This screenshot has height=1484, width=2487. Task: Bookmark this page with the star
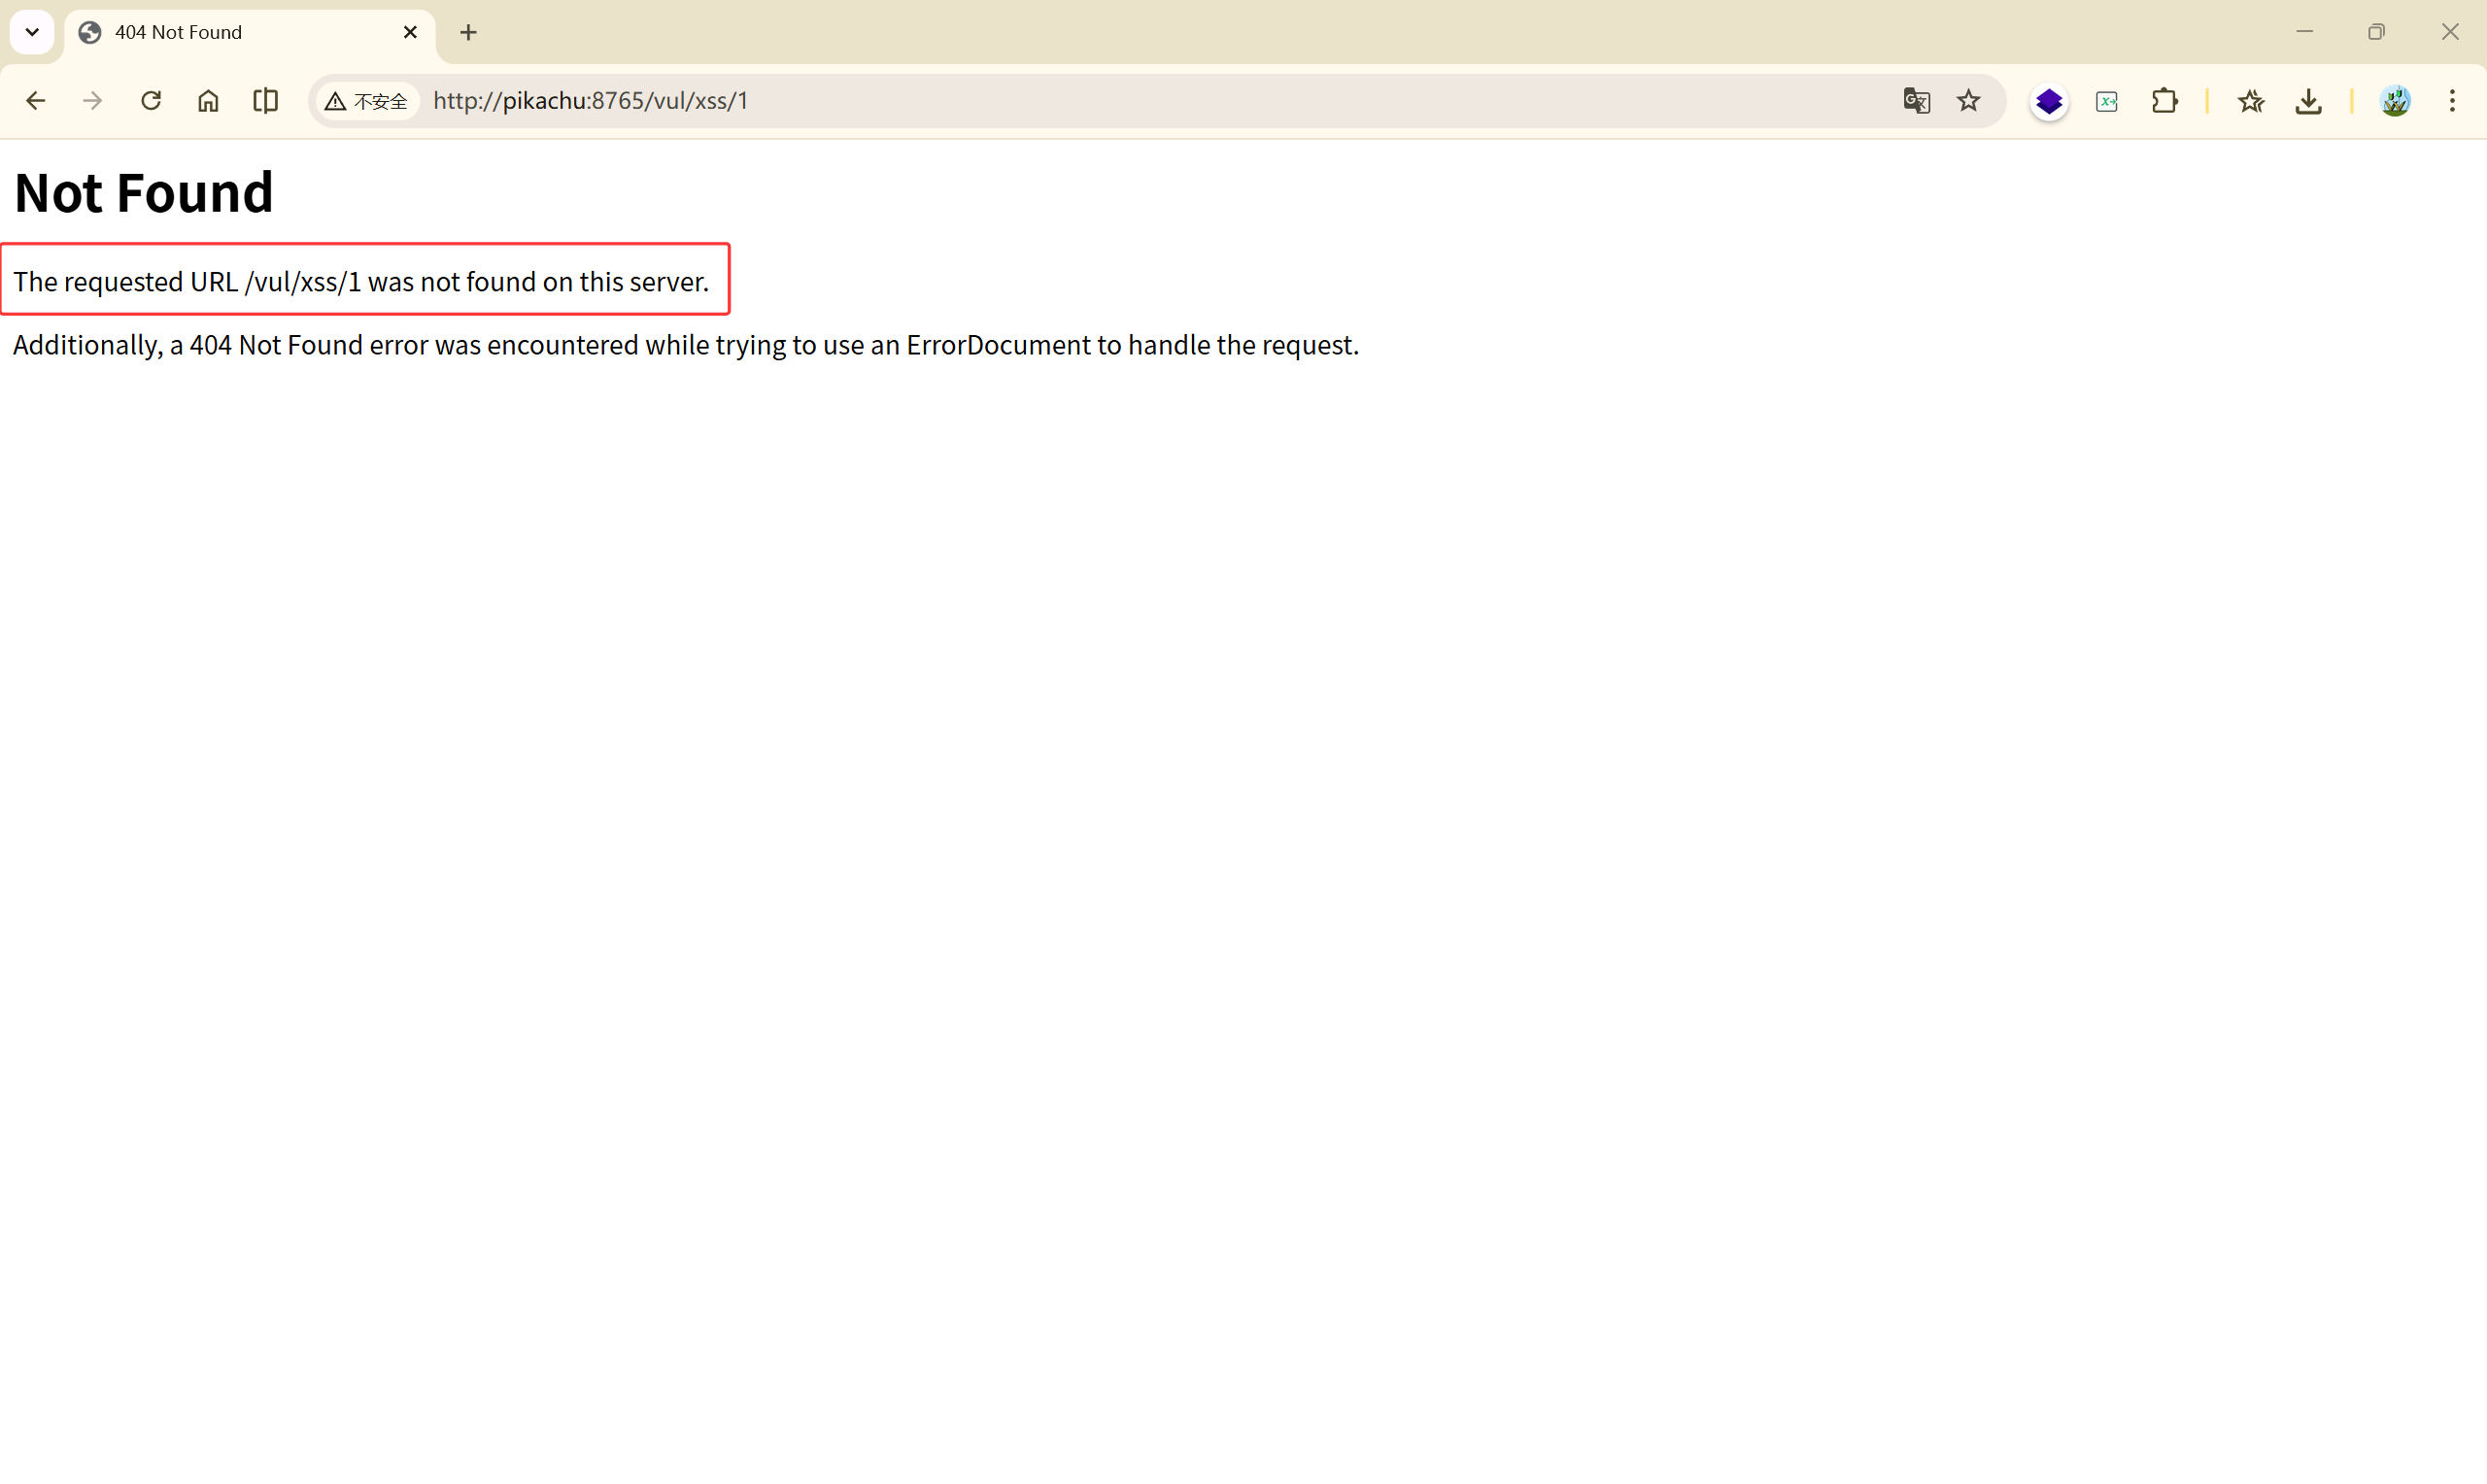point(1968,101)
